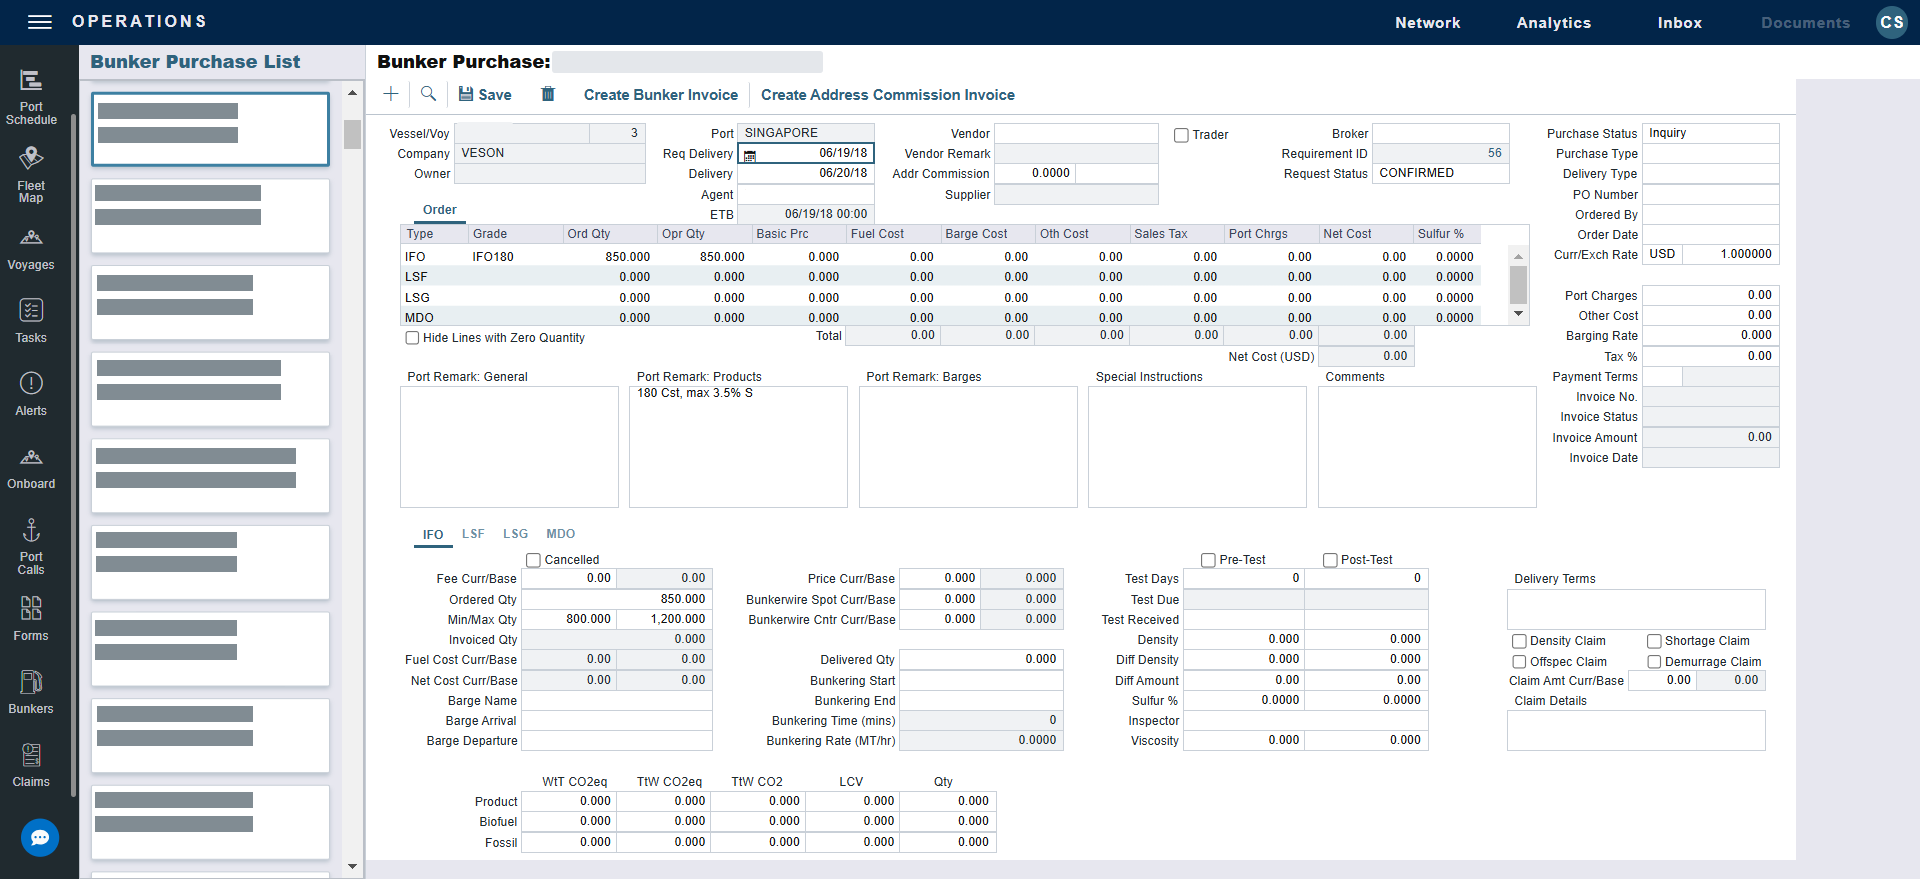Check the Density Claim box

(1519, 641)
